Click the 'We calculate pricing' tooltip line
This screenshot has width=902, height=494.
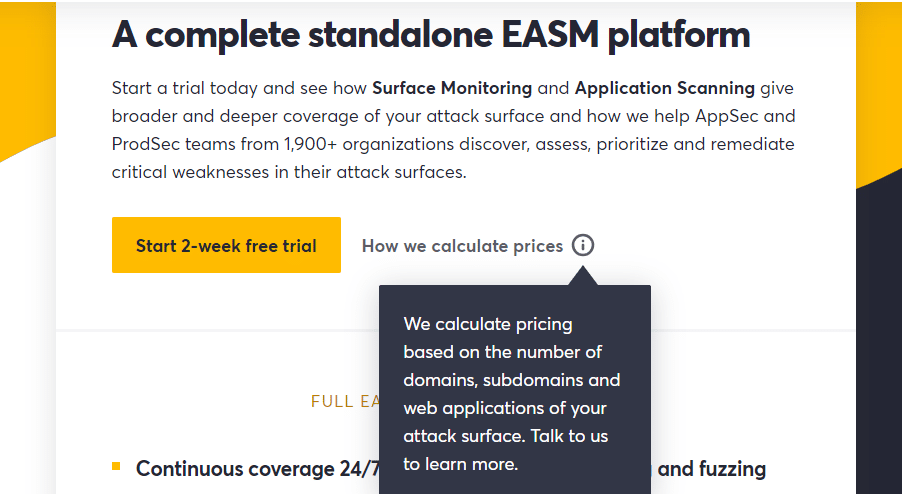click(x=488, y=324)
